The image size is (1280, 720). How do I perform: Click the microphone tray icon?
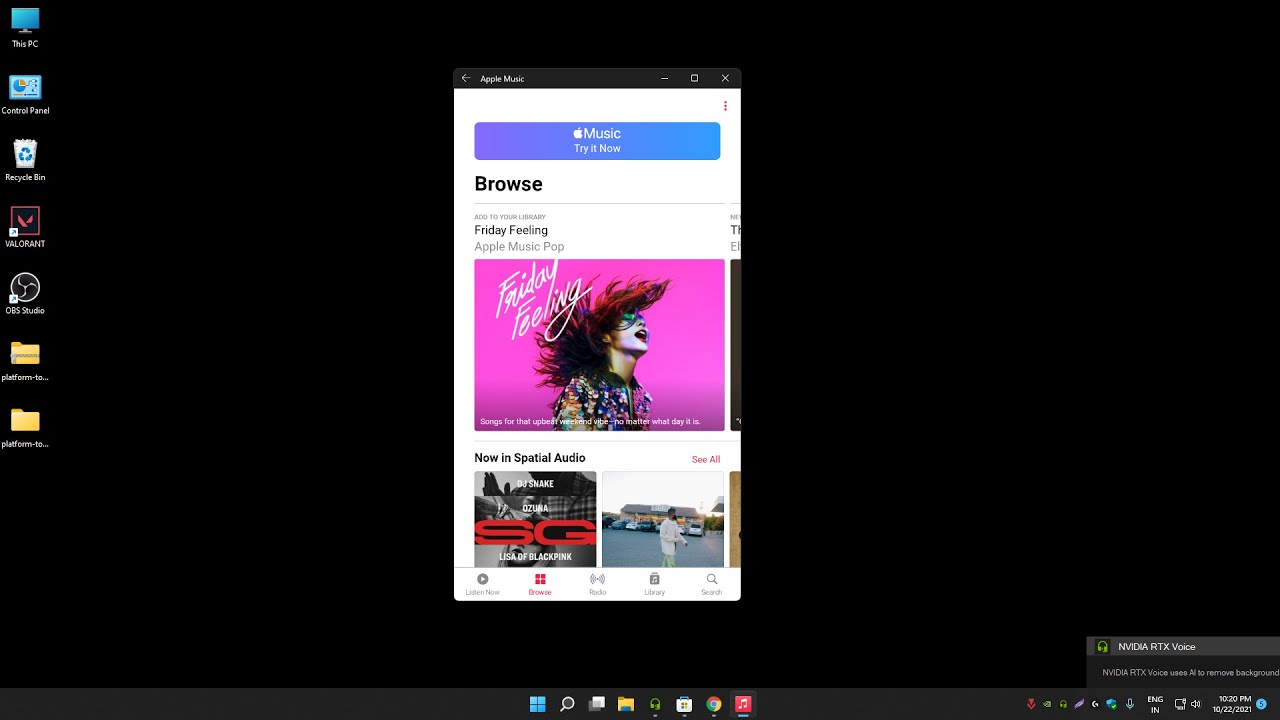coord(1130,704)
